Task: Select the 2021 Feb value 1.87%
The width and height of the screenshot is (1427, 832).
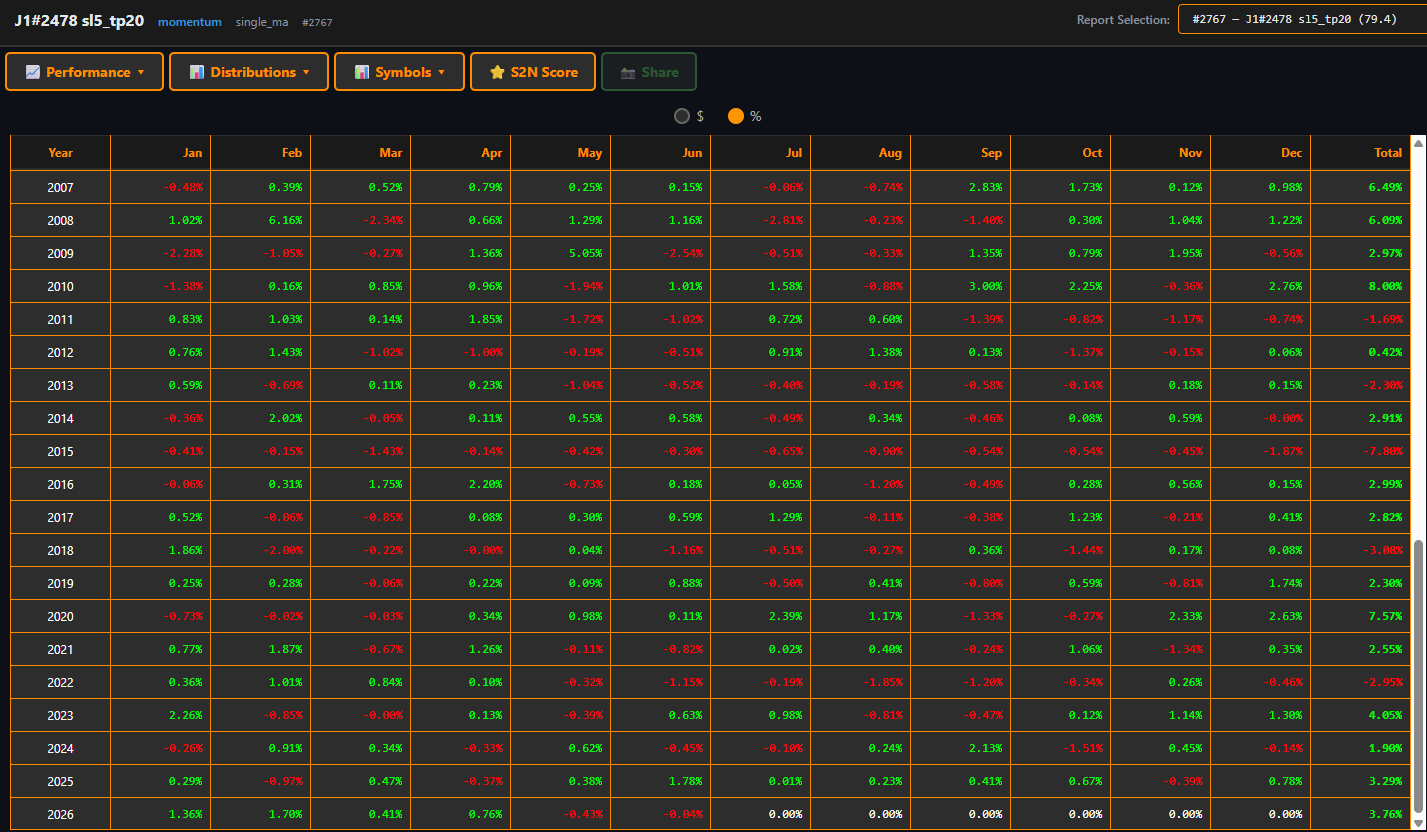Action: click(285, 649)
